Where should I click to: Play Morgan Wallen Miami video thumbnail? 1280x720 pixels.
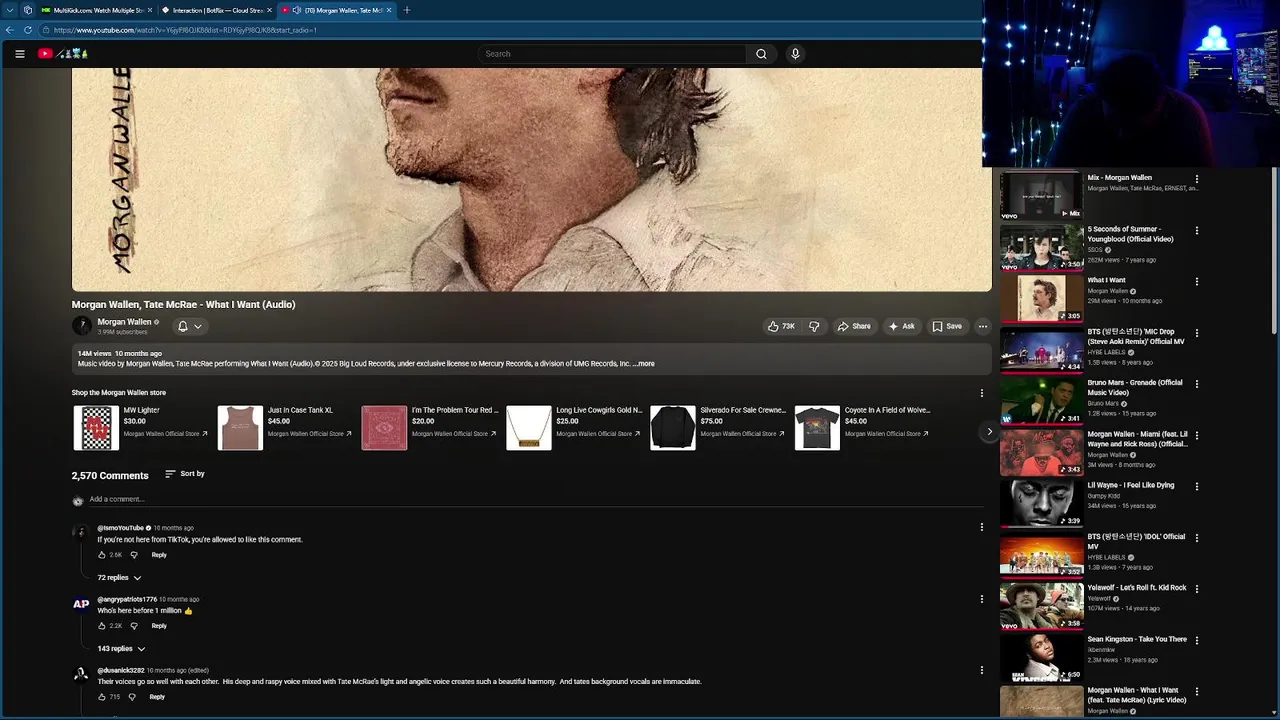point(1041,452)
